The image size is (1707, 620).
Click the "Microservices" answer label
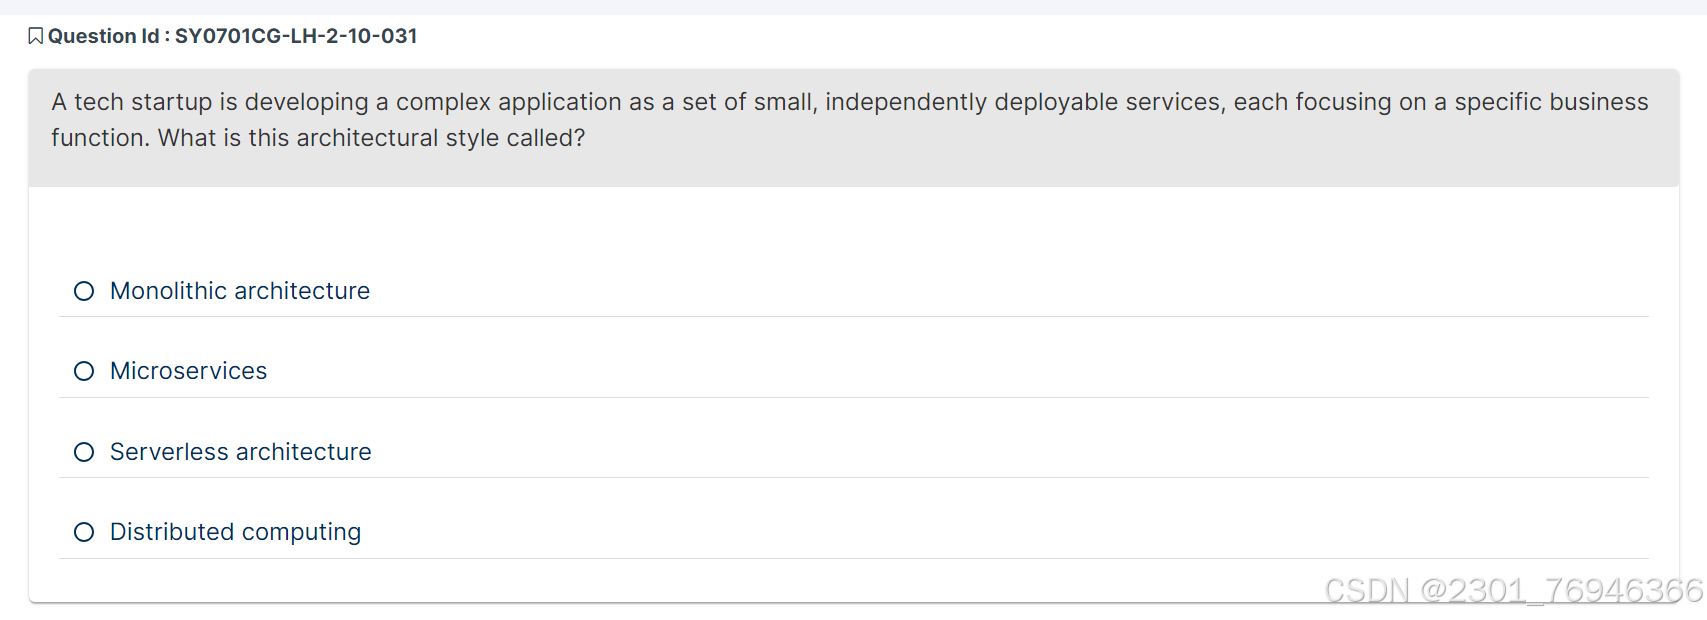pyautogui.click(x=189, y=371)
